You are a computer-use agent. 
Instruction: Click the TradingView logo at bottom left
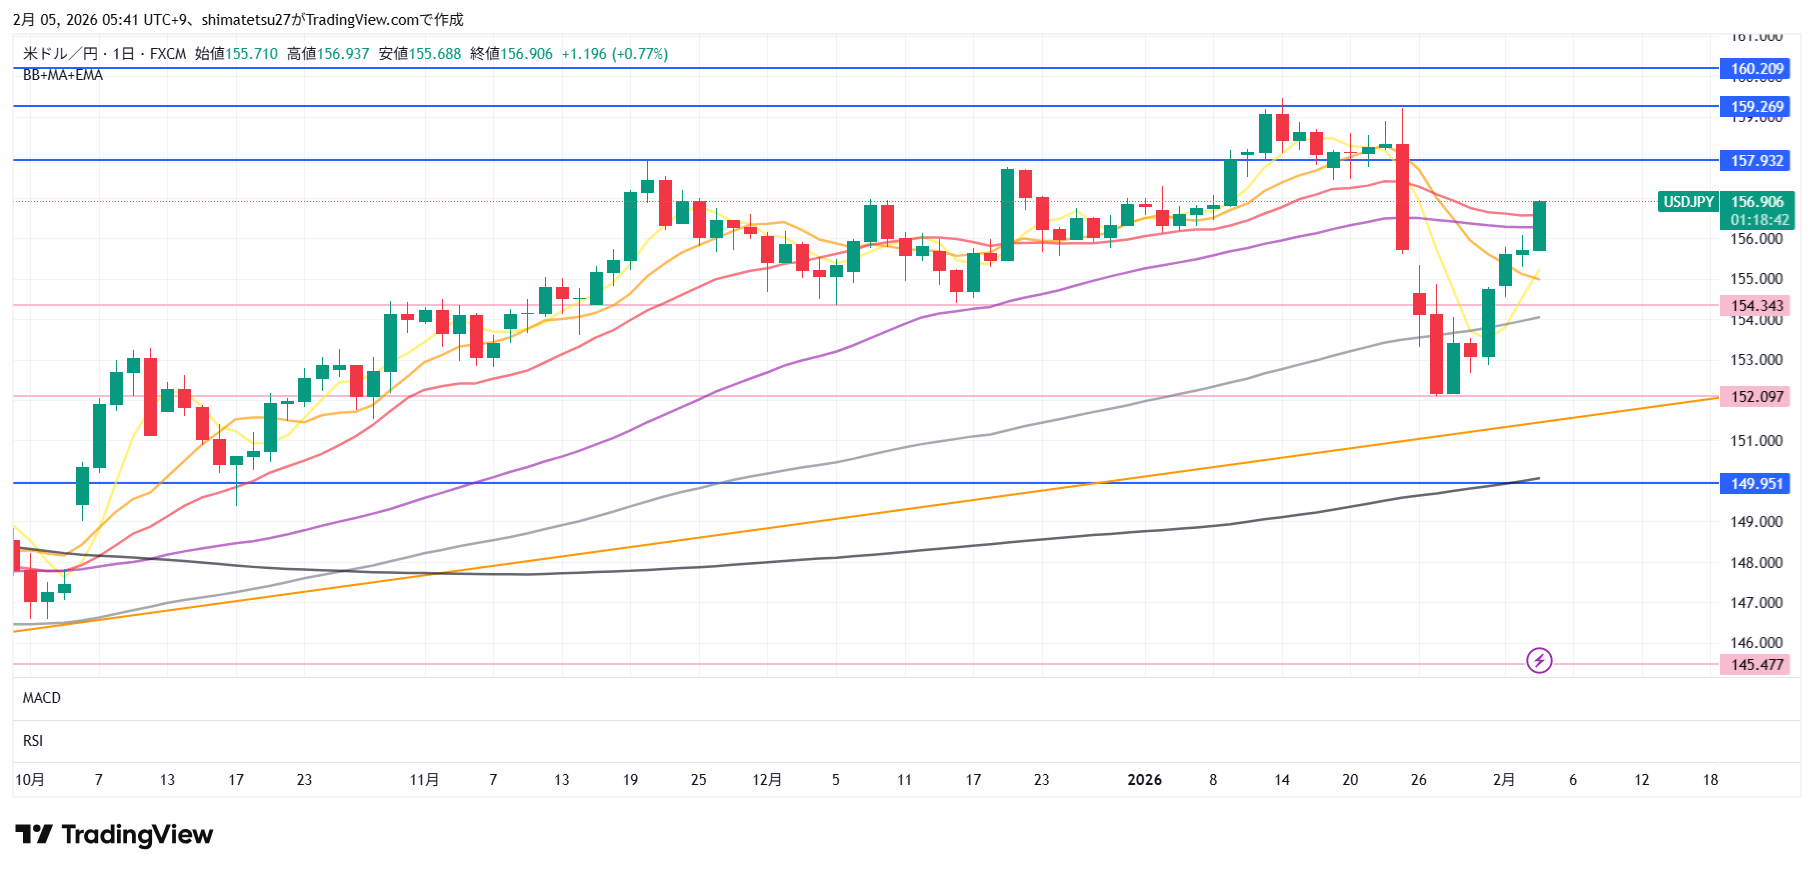(x=114, y=835)
